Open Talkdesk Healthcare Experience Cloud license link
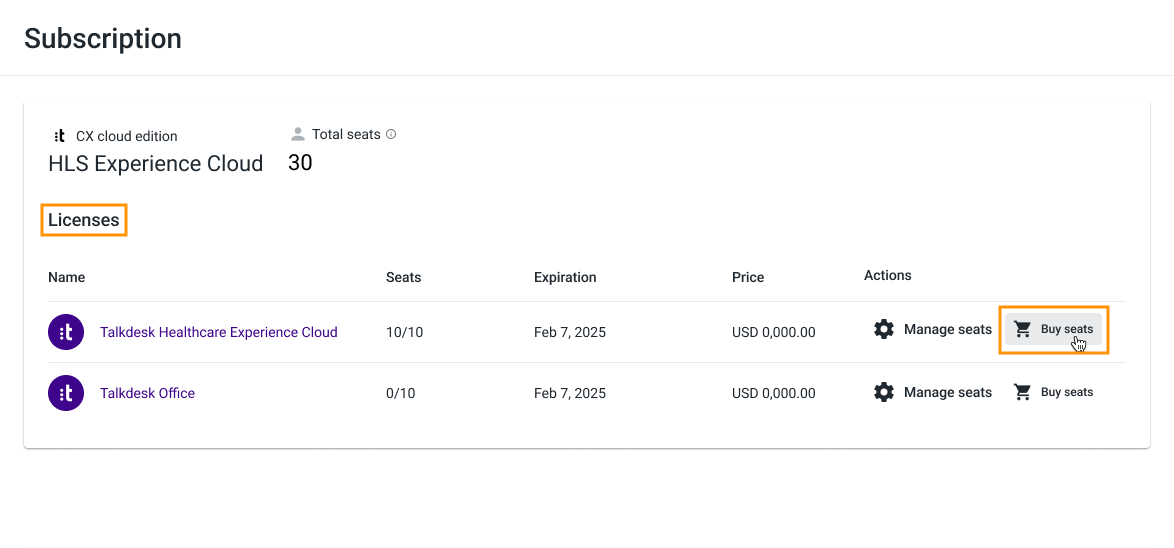 [219, 332]
